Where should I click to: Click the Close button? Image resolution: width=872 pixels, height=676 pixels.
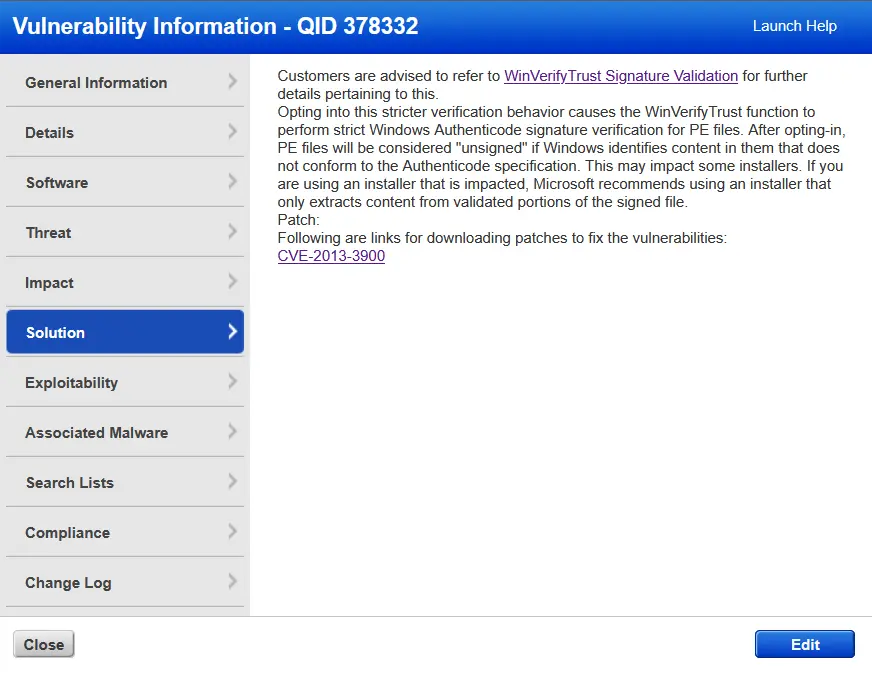coord(43,644)
